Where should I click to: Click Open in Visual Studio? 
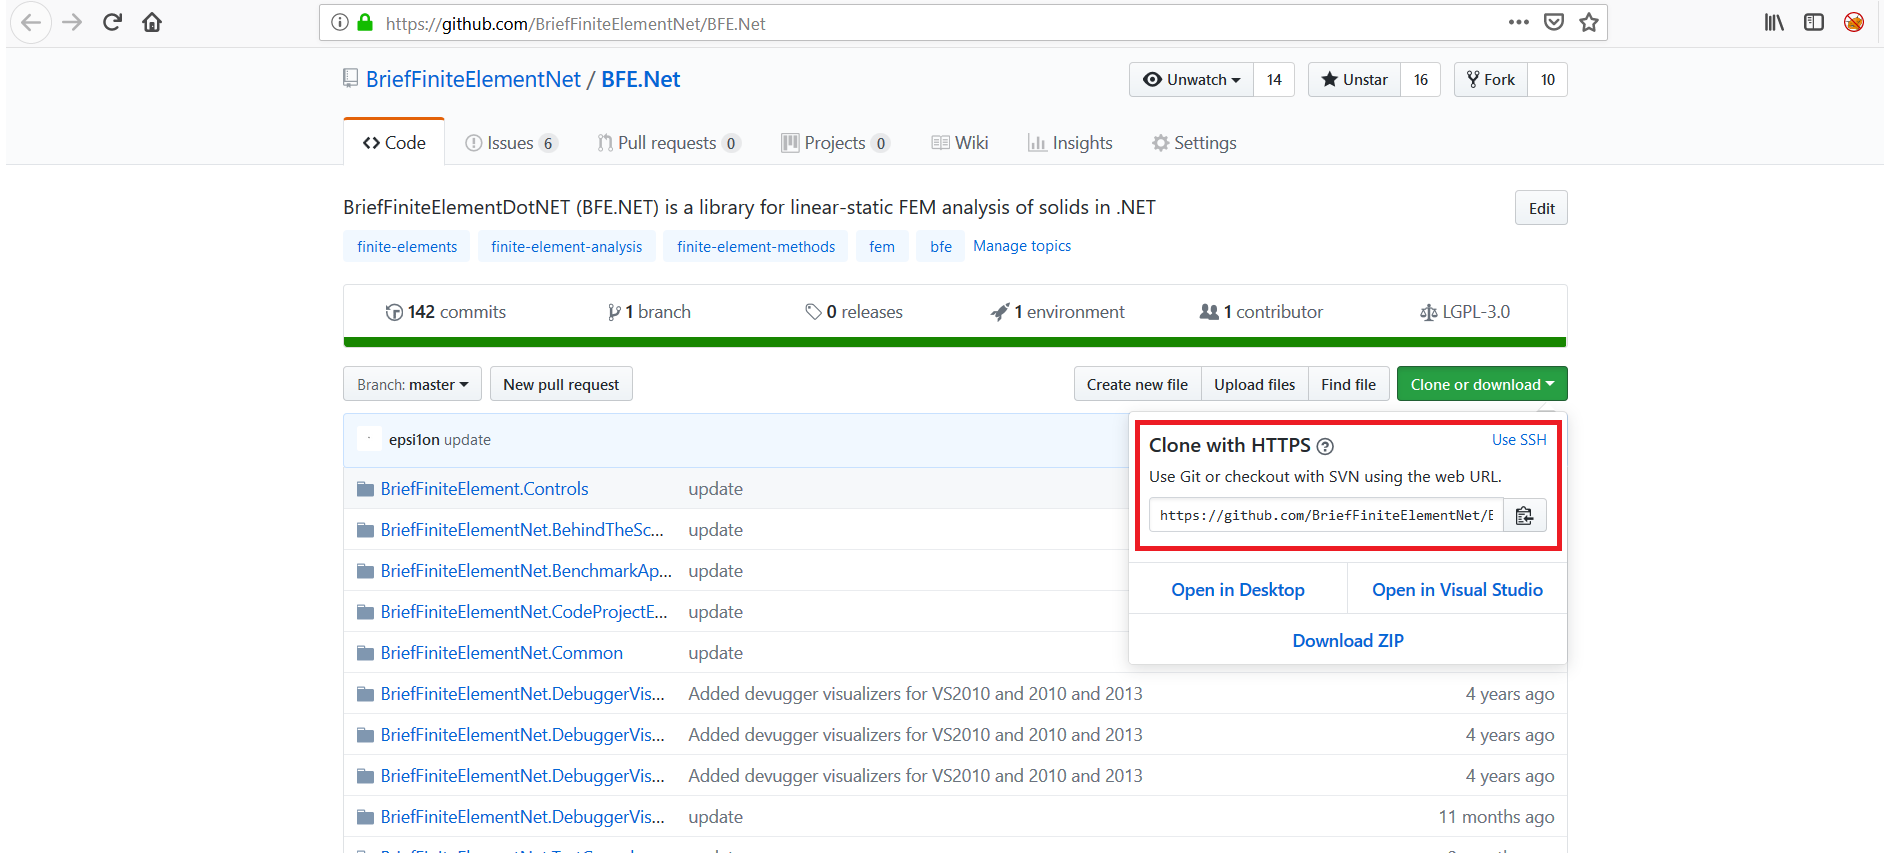pos(1457,590)
